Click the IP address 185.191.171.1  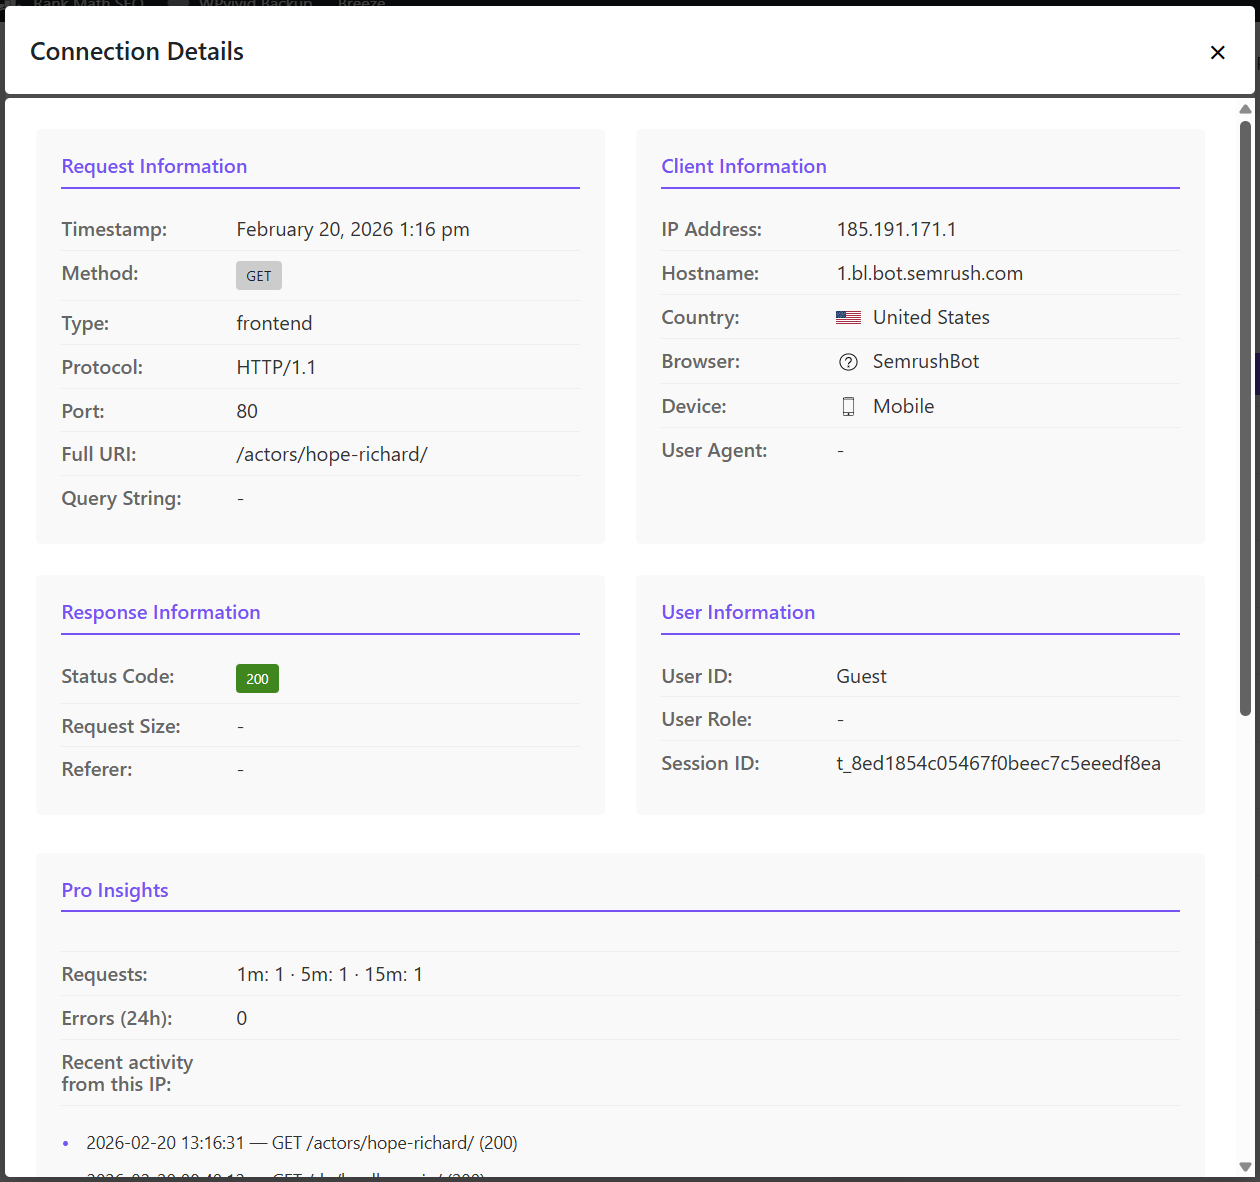(896, 229)
